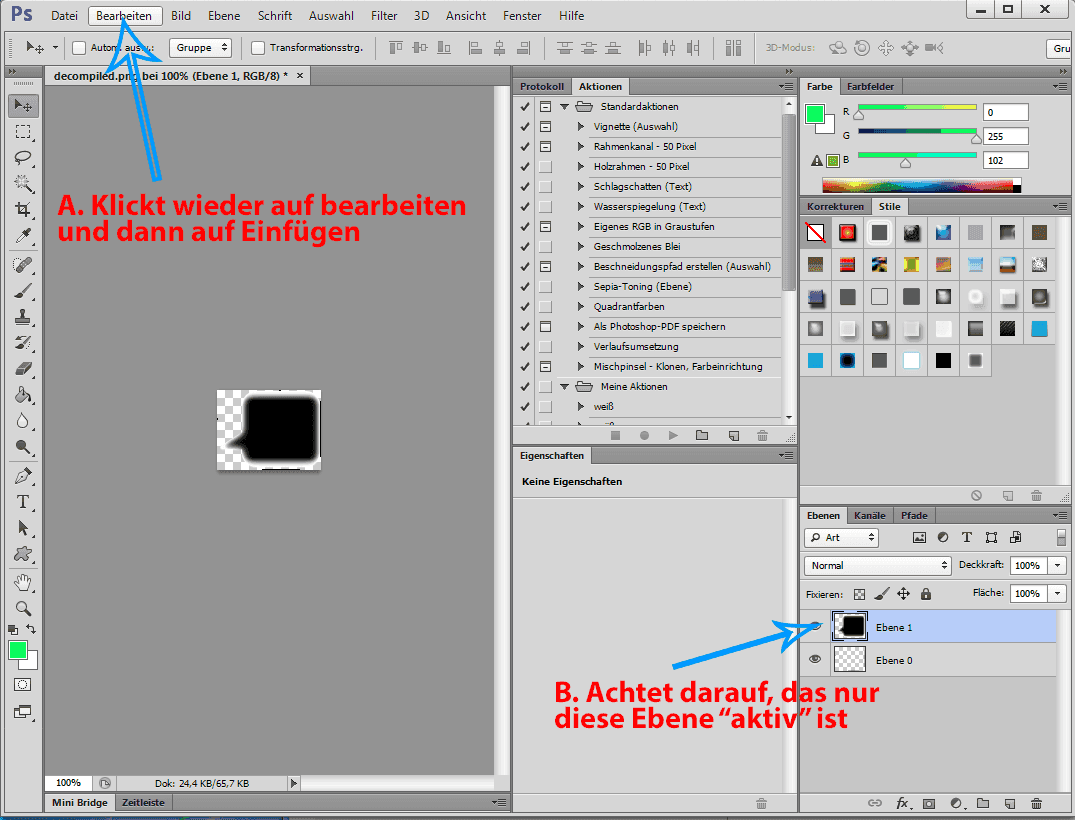
Task: Toggle dialog box for Quadrantfarben action
Action: pyautogui.click(x=545, y=306)
